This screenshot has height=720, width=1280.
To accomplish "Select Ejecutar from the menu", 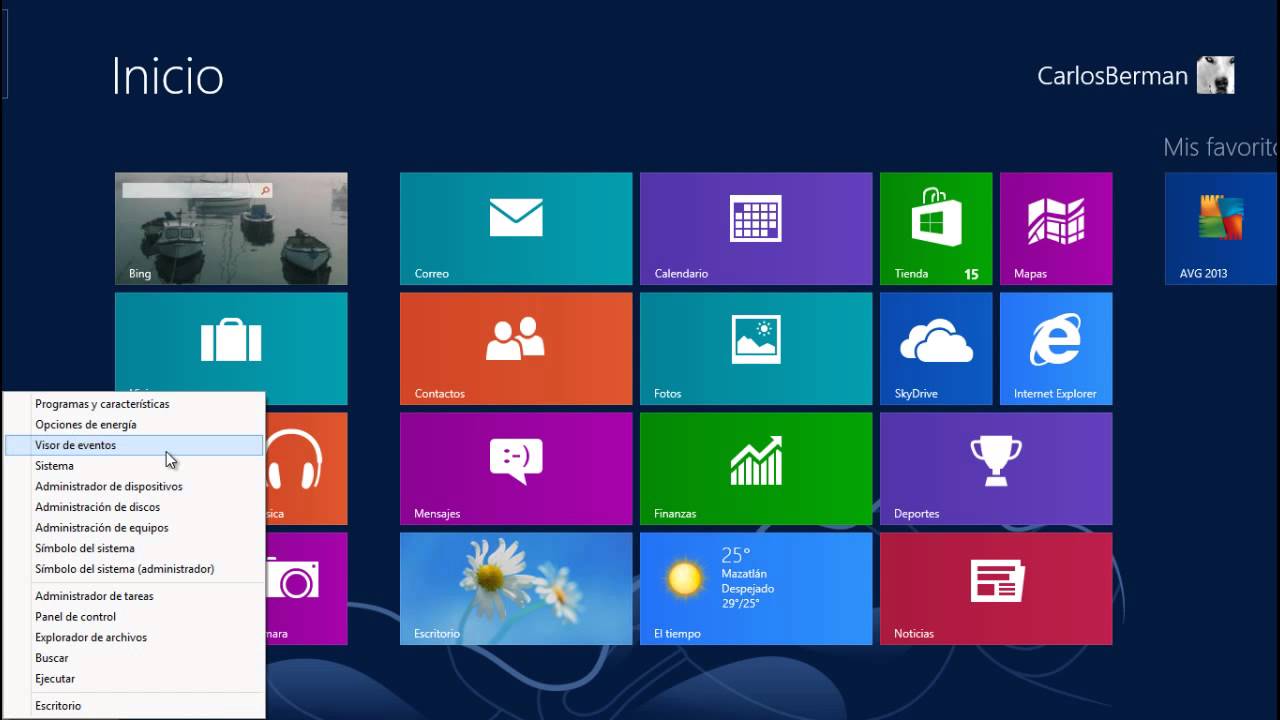I will coord(134,679).
